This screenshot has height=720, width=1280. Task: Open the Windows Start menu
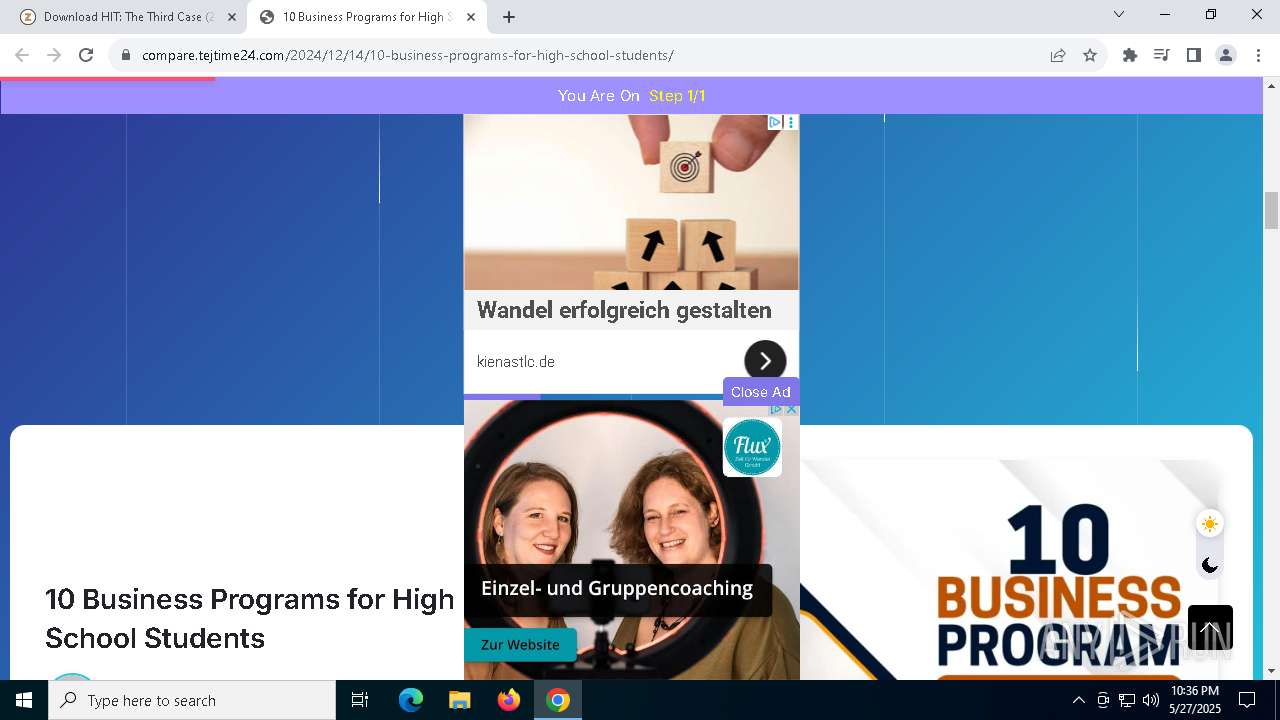click(24, 700)
